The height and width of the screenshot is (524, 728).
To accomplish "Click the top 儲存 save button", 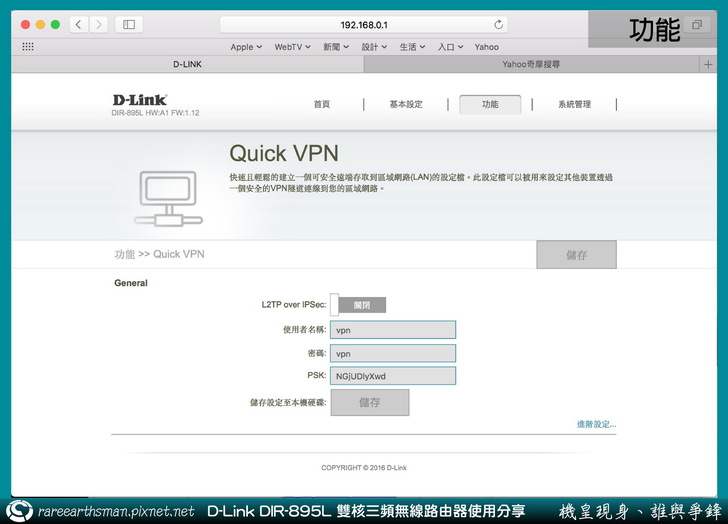I will 577,254.
